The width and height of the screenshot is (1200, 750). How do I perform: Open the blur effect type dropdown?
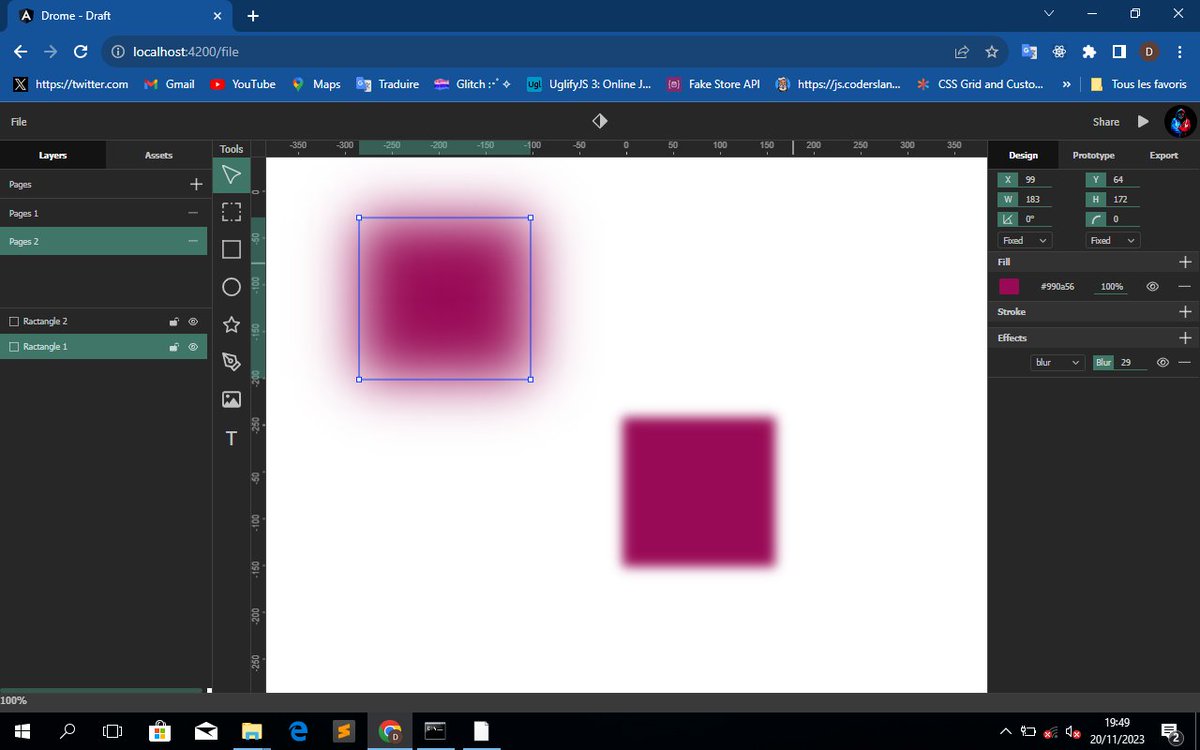pos(1057,362)
